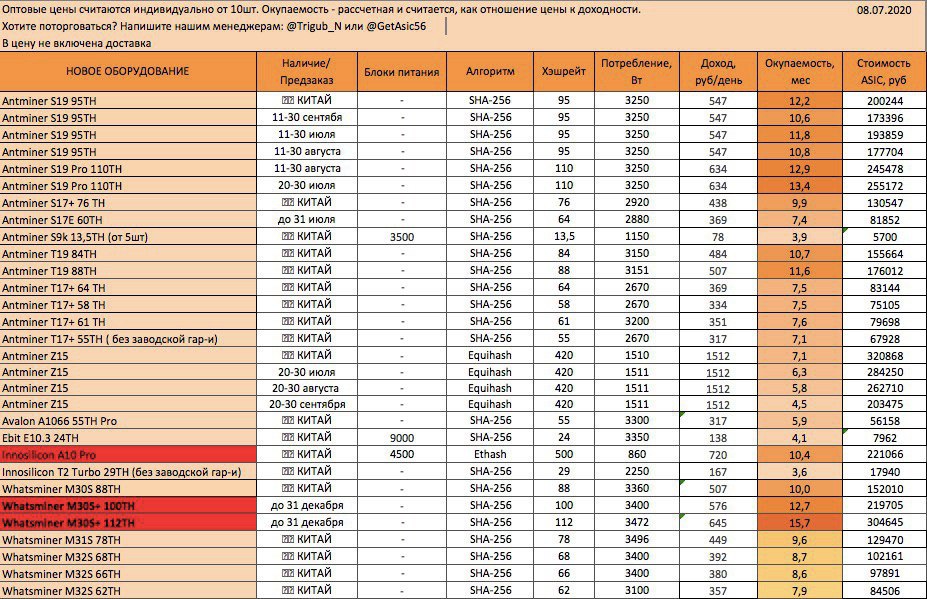927x599 pixels.
Task: Click payback cell 12,2
Action: pos(799,101)
